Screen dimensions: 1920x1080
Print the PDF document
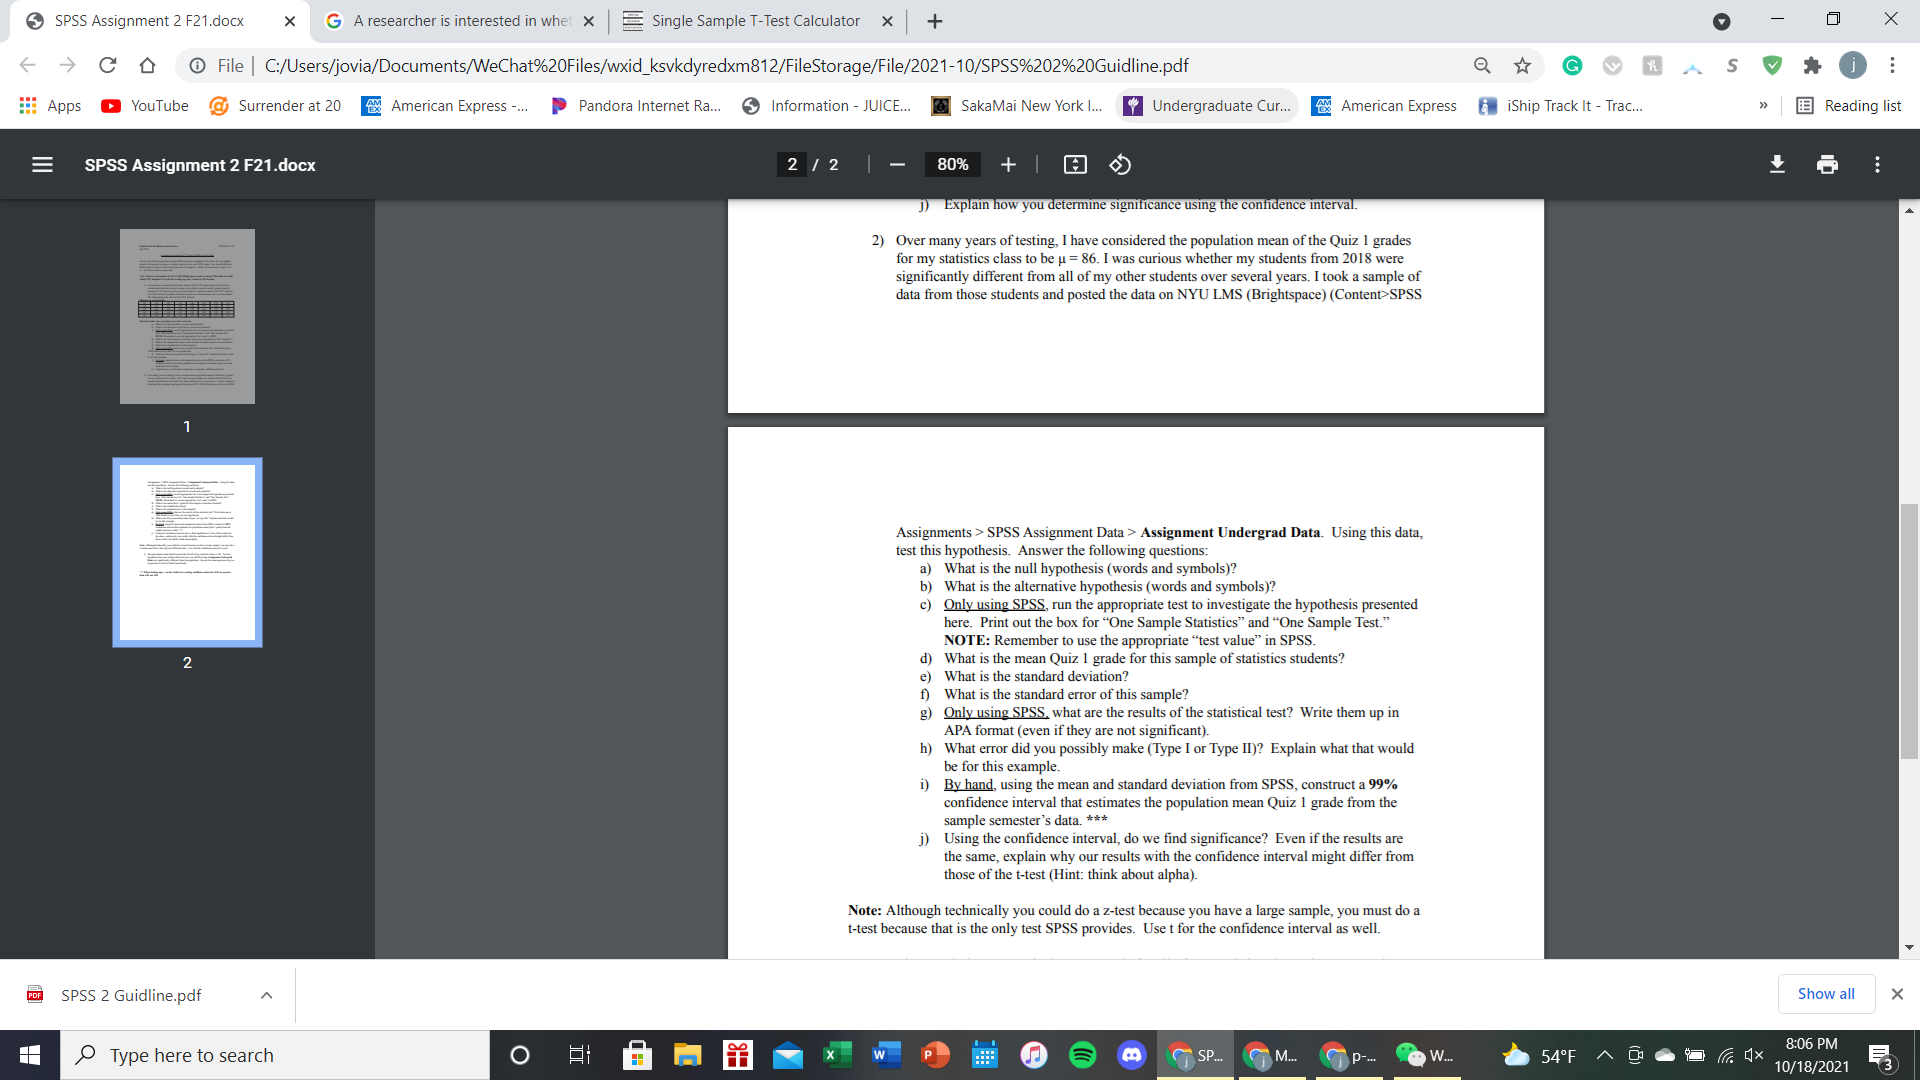(1827, 164)
